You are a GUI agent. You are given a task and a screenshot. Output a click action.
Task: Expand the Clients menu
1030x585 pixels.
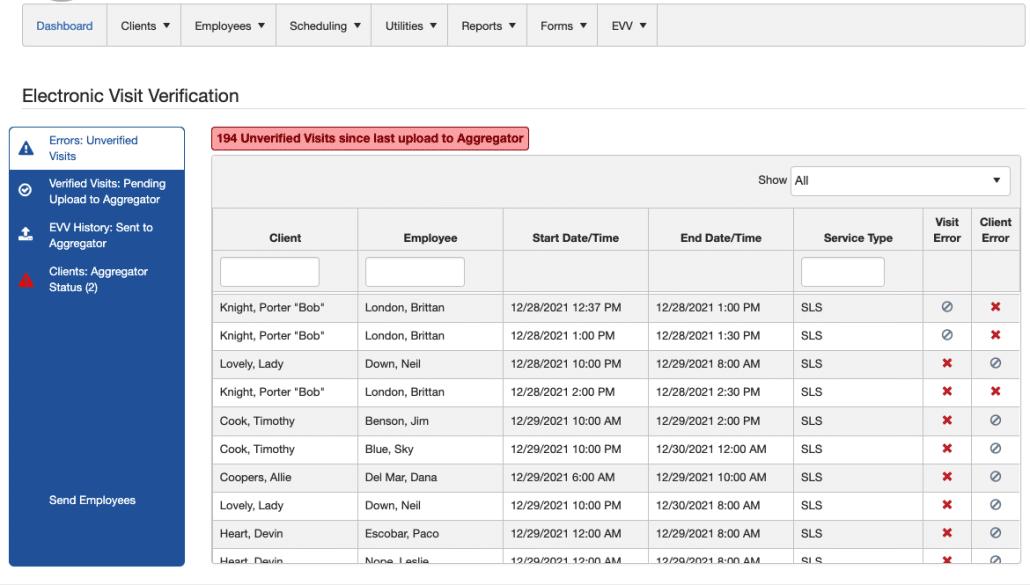(145, 26)
